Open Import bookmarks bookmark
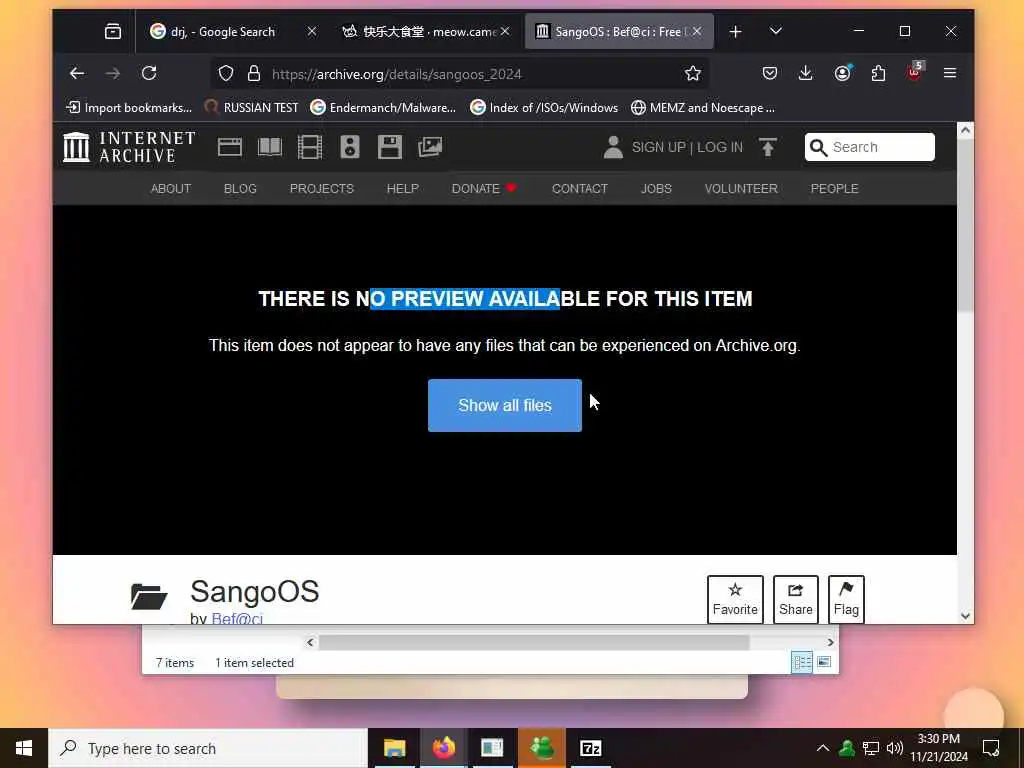 pyautogui.click(x=129, y=108)
